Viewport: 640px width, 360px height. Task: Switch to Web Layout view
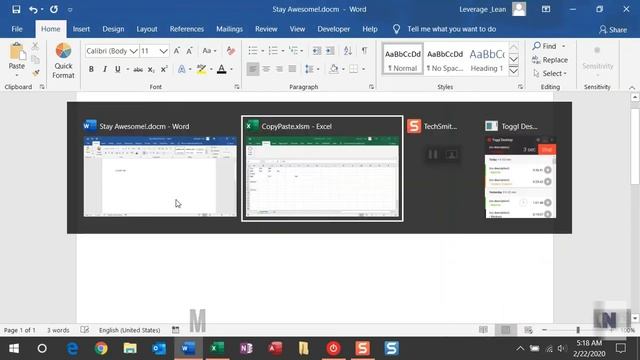528,330
